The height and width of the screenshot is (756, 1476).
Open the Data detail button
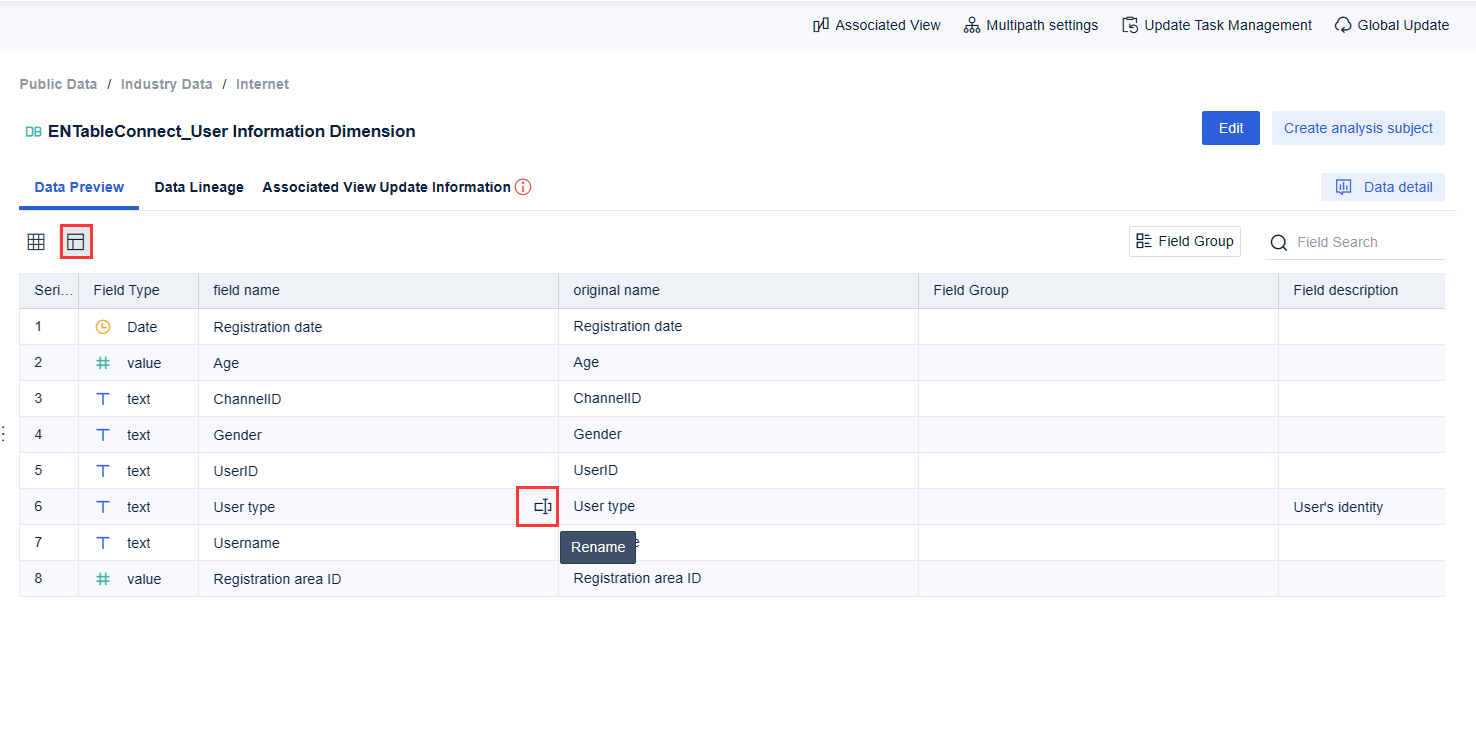[1383, 187]
